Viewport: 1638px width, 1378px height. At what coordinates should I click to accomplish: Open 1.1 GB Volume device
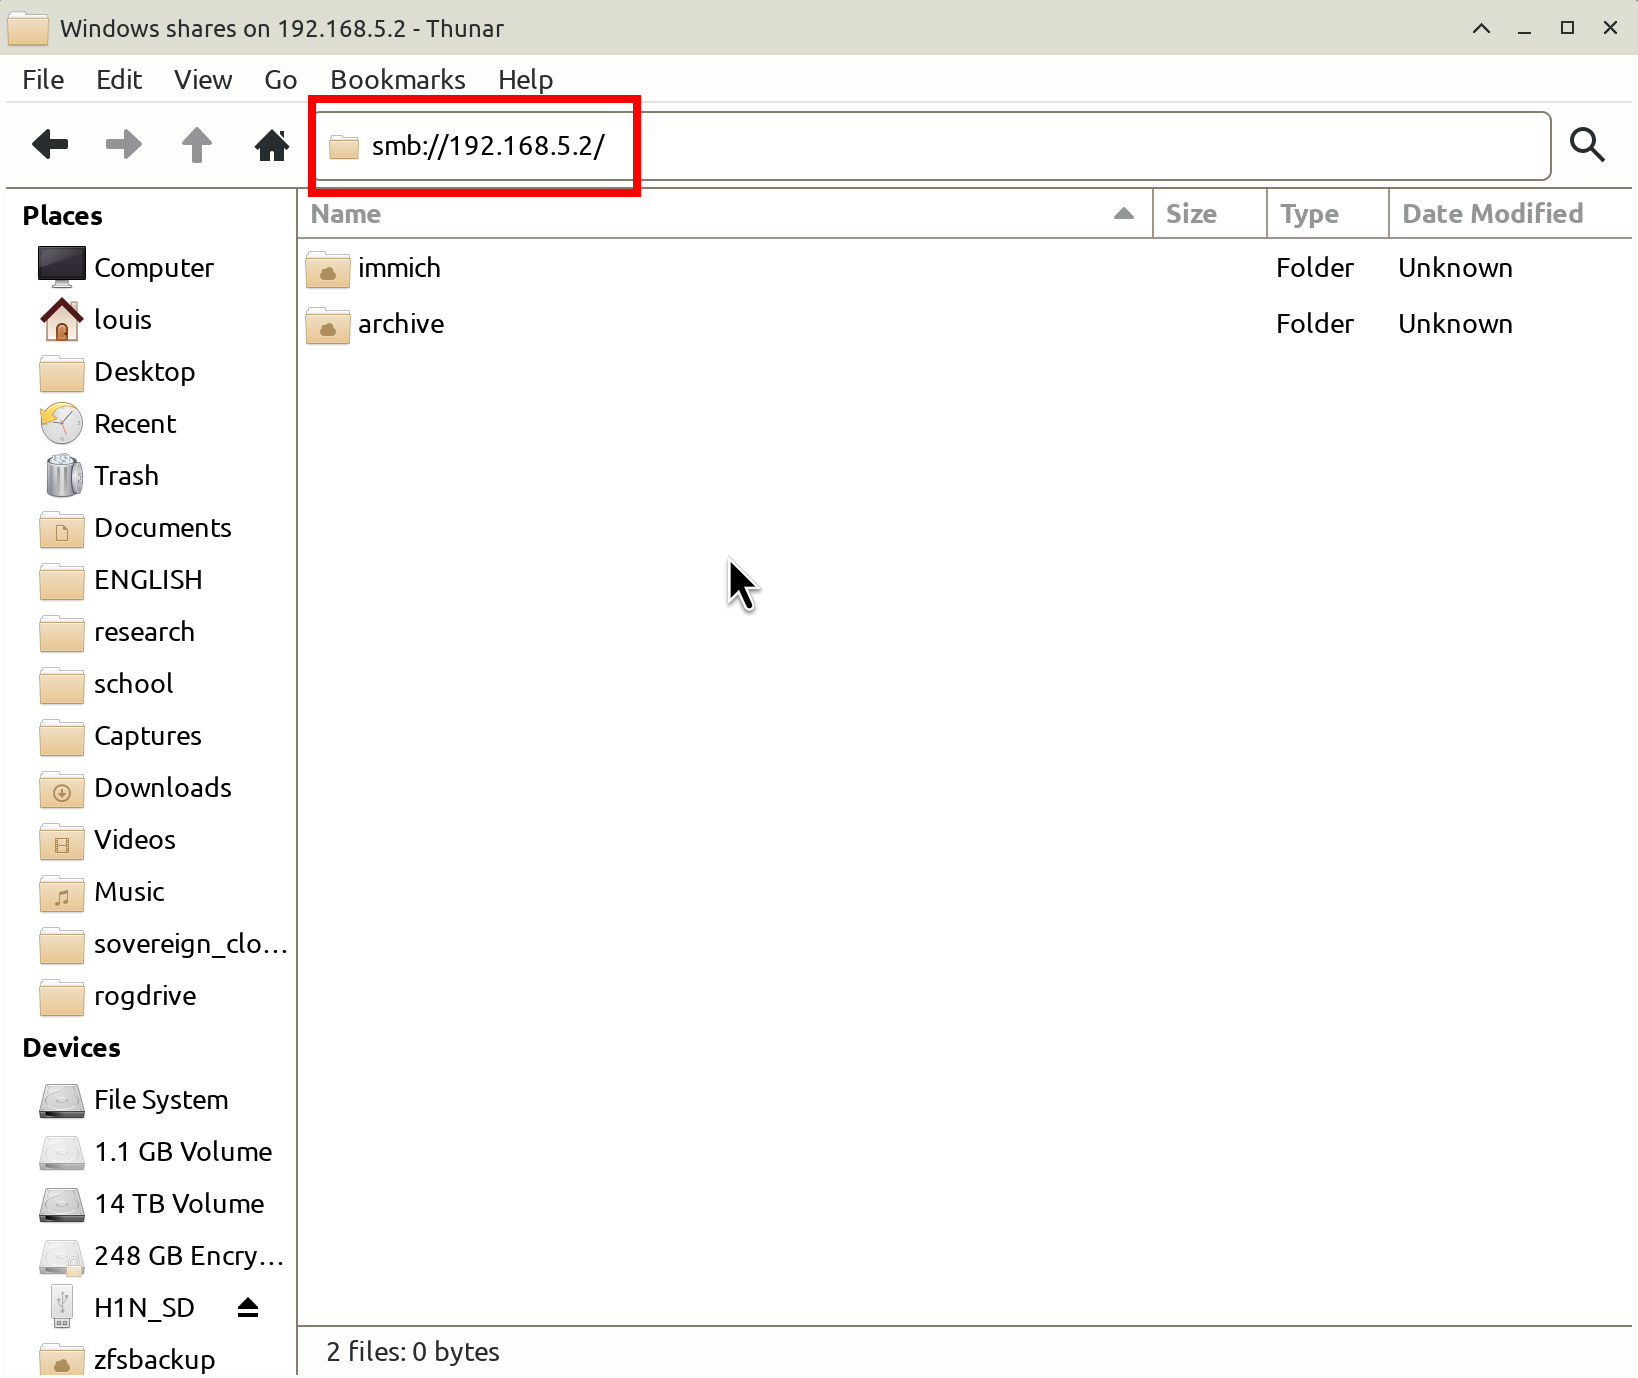click(x=150, y=1152)
